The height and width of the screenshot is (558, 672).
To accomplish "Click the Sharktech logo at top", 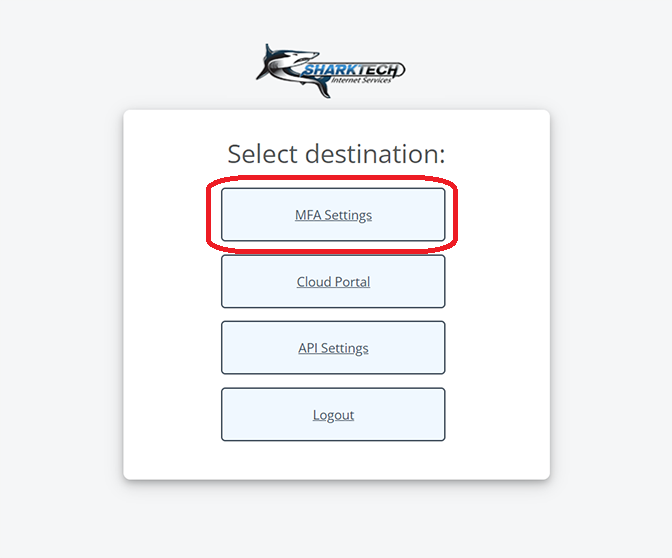I will (x=330, y=71).
